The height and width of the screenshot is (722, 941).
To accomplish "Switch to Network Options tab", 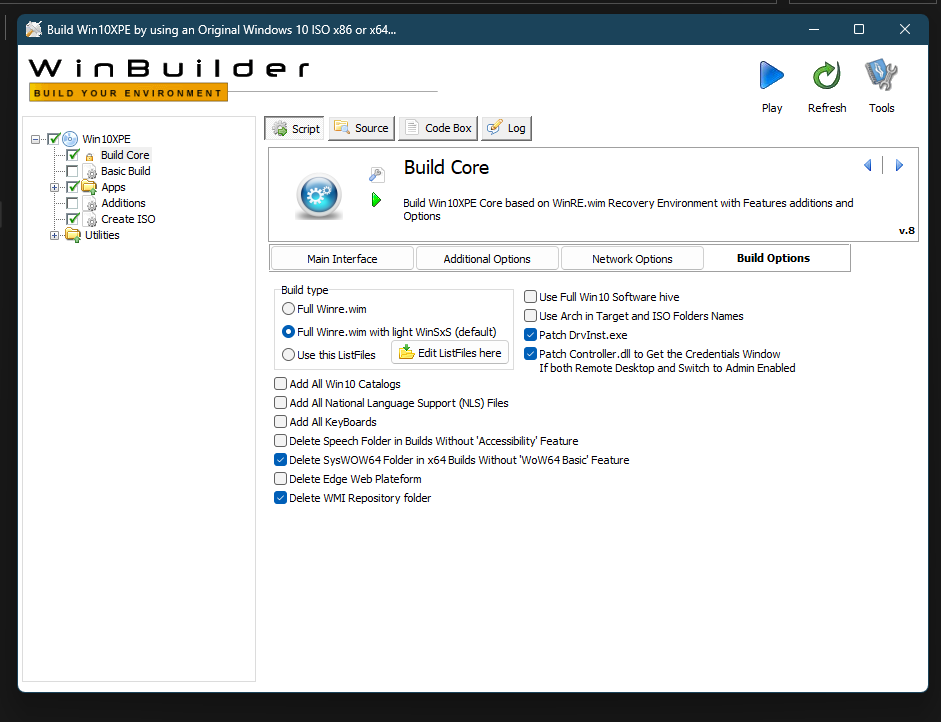I will tap(632, 259).
